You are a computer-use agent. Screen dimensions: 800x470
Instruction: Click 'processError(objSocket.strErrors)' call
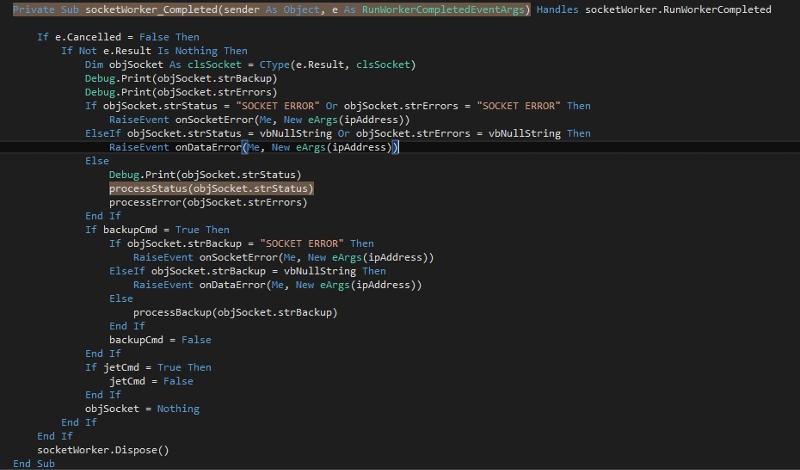pyautogui.click(x=208, y=202)
